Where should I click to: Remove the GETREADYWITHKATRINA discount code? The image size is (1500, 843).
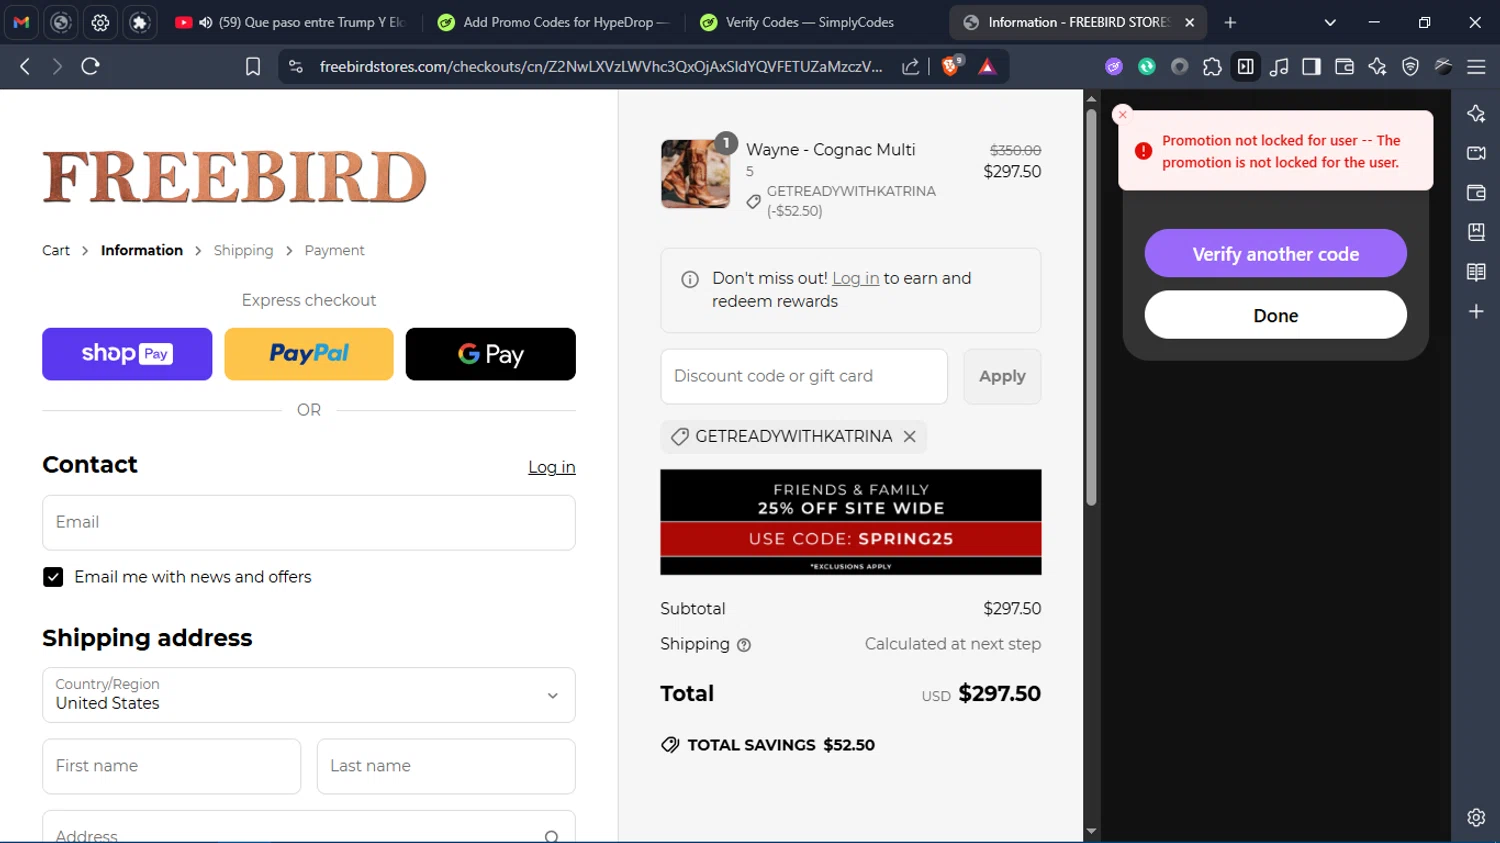pos(909,436)
